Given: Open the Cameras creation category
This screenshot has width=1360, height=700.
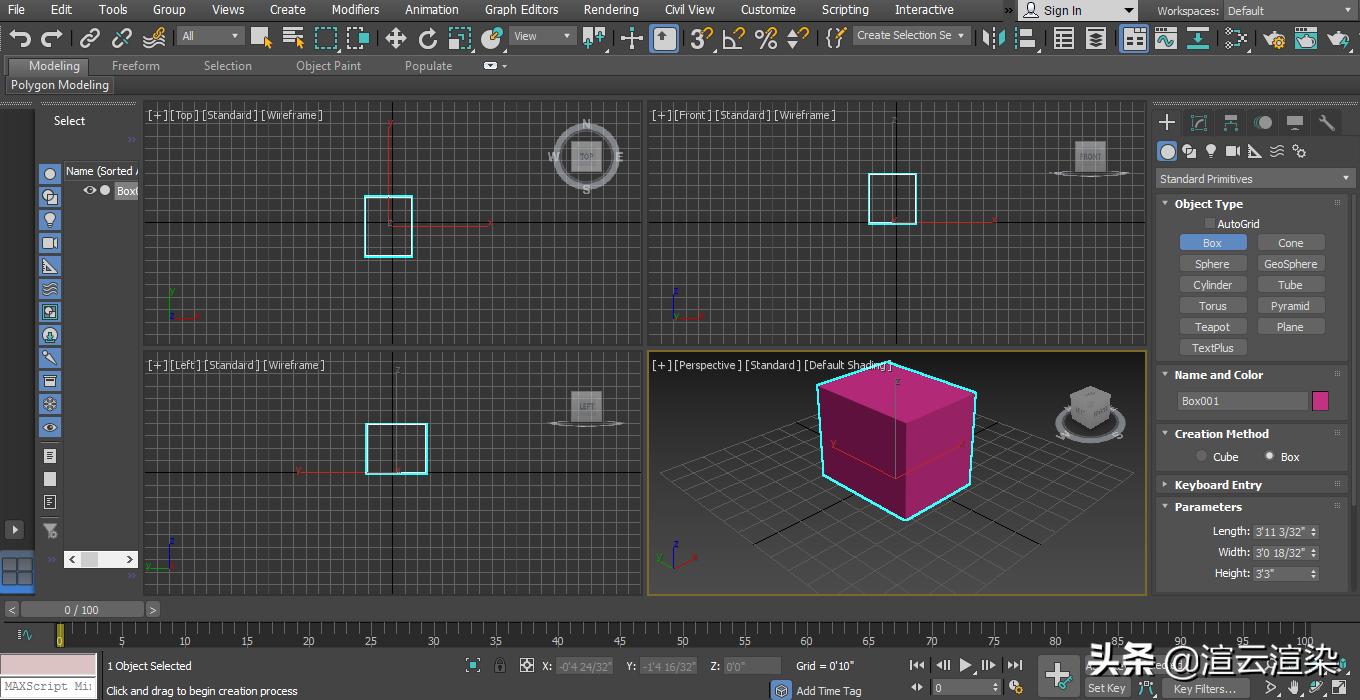Looking at the screenshot, I should pos(1232,151).
